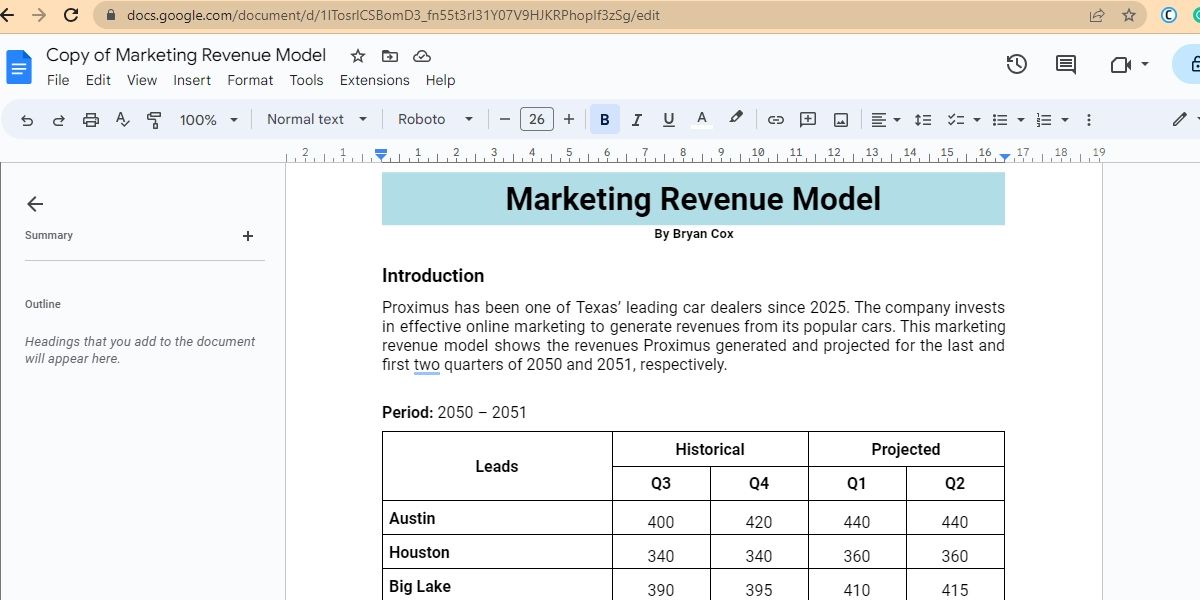Open the Extensions menu

pos(374,80)
